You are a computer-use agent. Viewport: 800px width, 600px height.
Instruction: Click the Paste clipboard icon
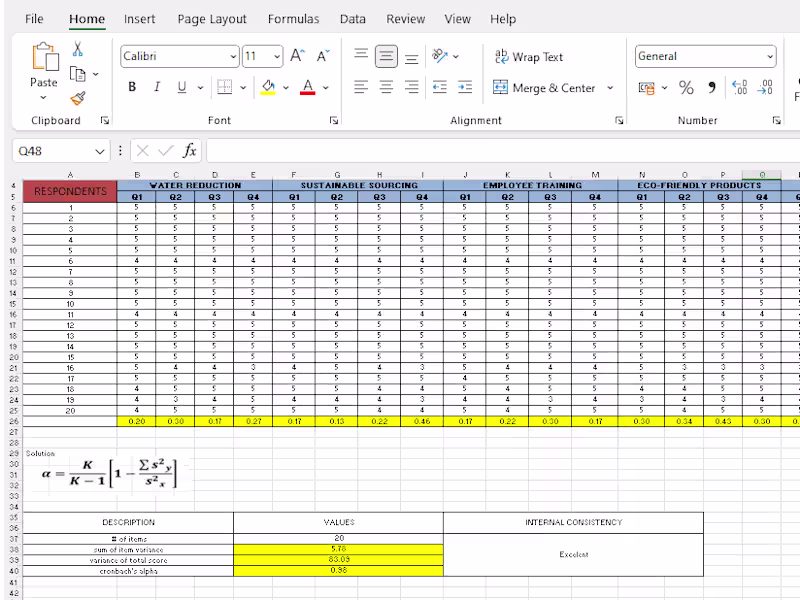45,56
